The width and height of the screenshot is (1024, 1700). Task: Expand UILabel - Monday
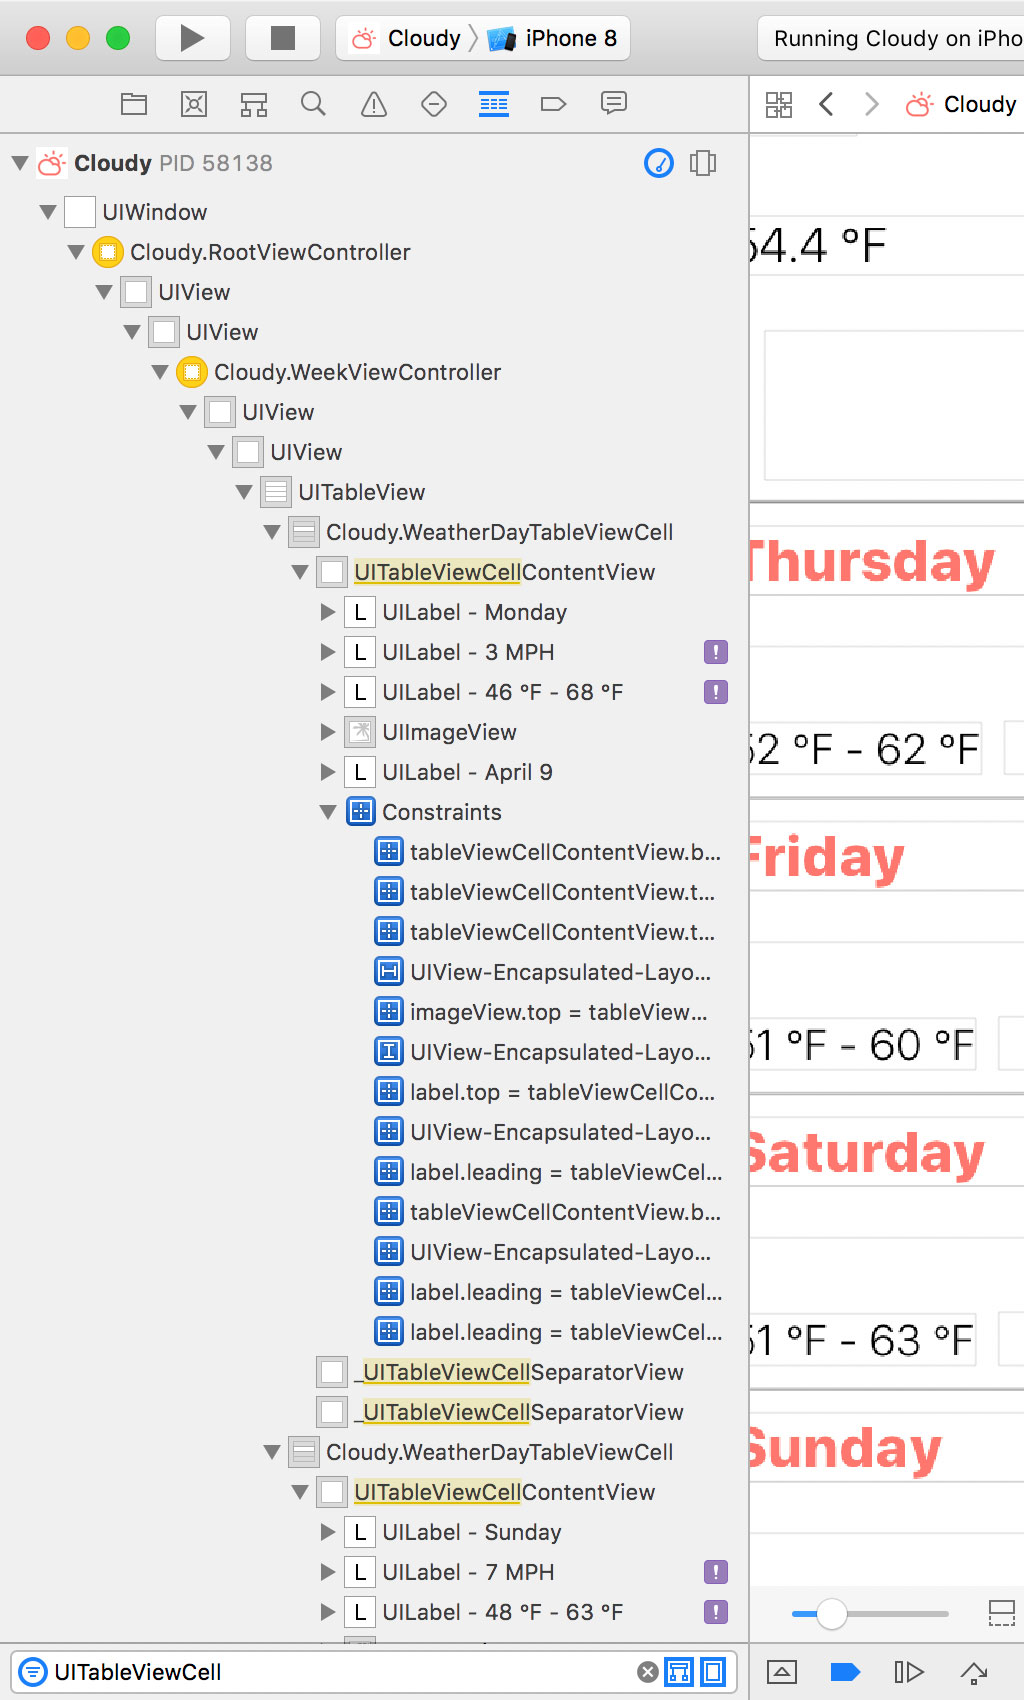[x=328, y=612]
